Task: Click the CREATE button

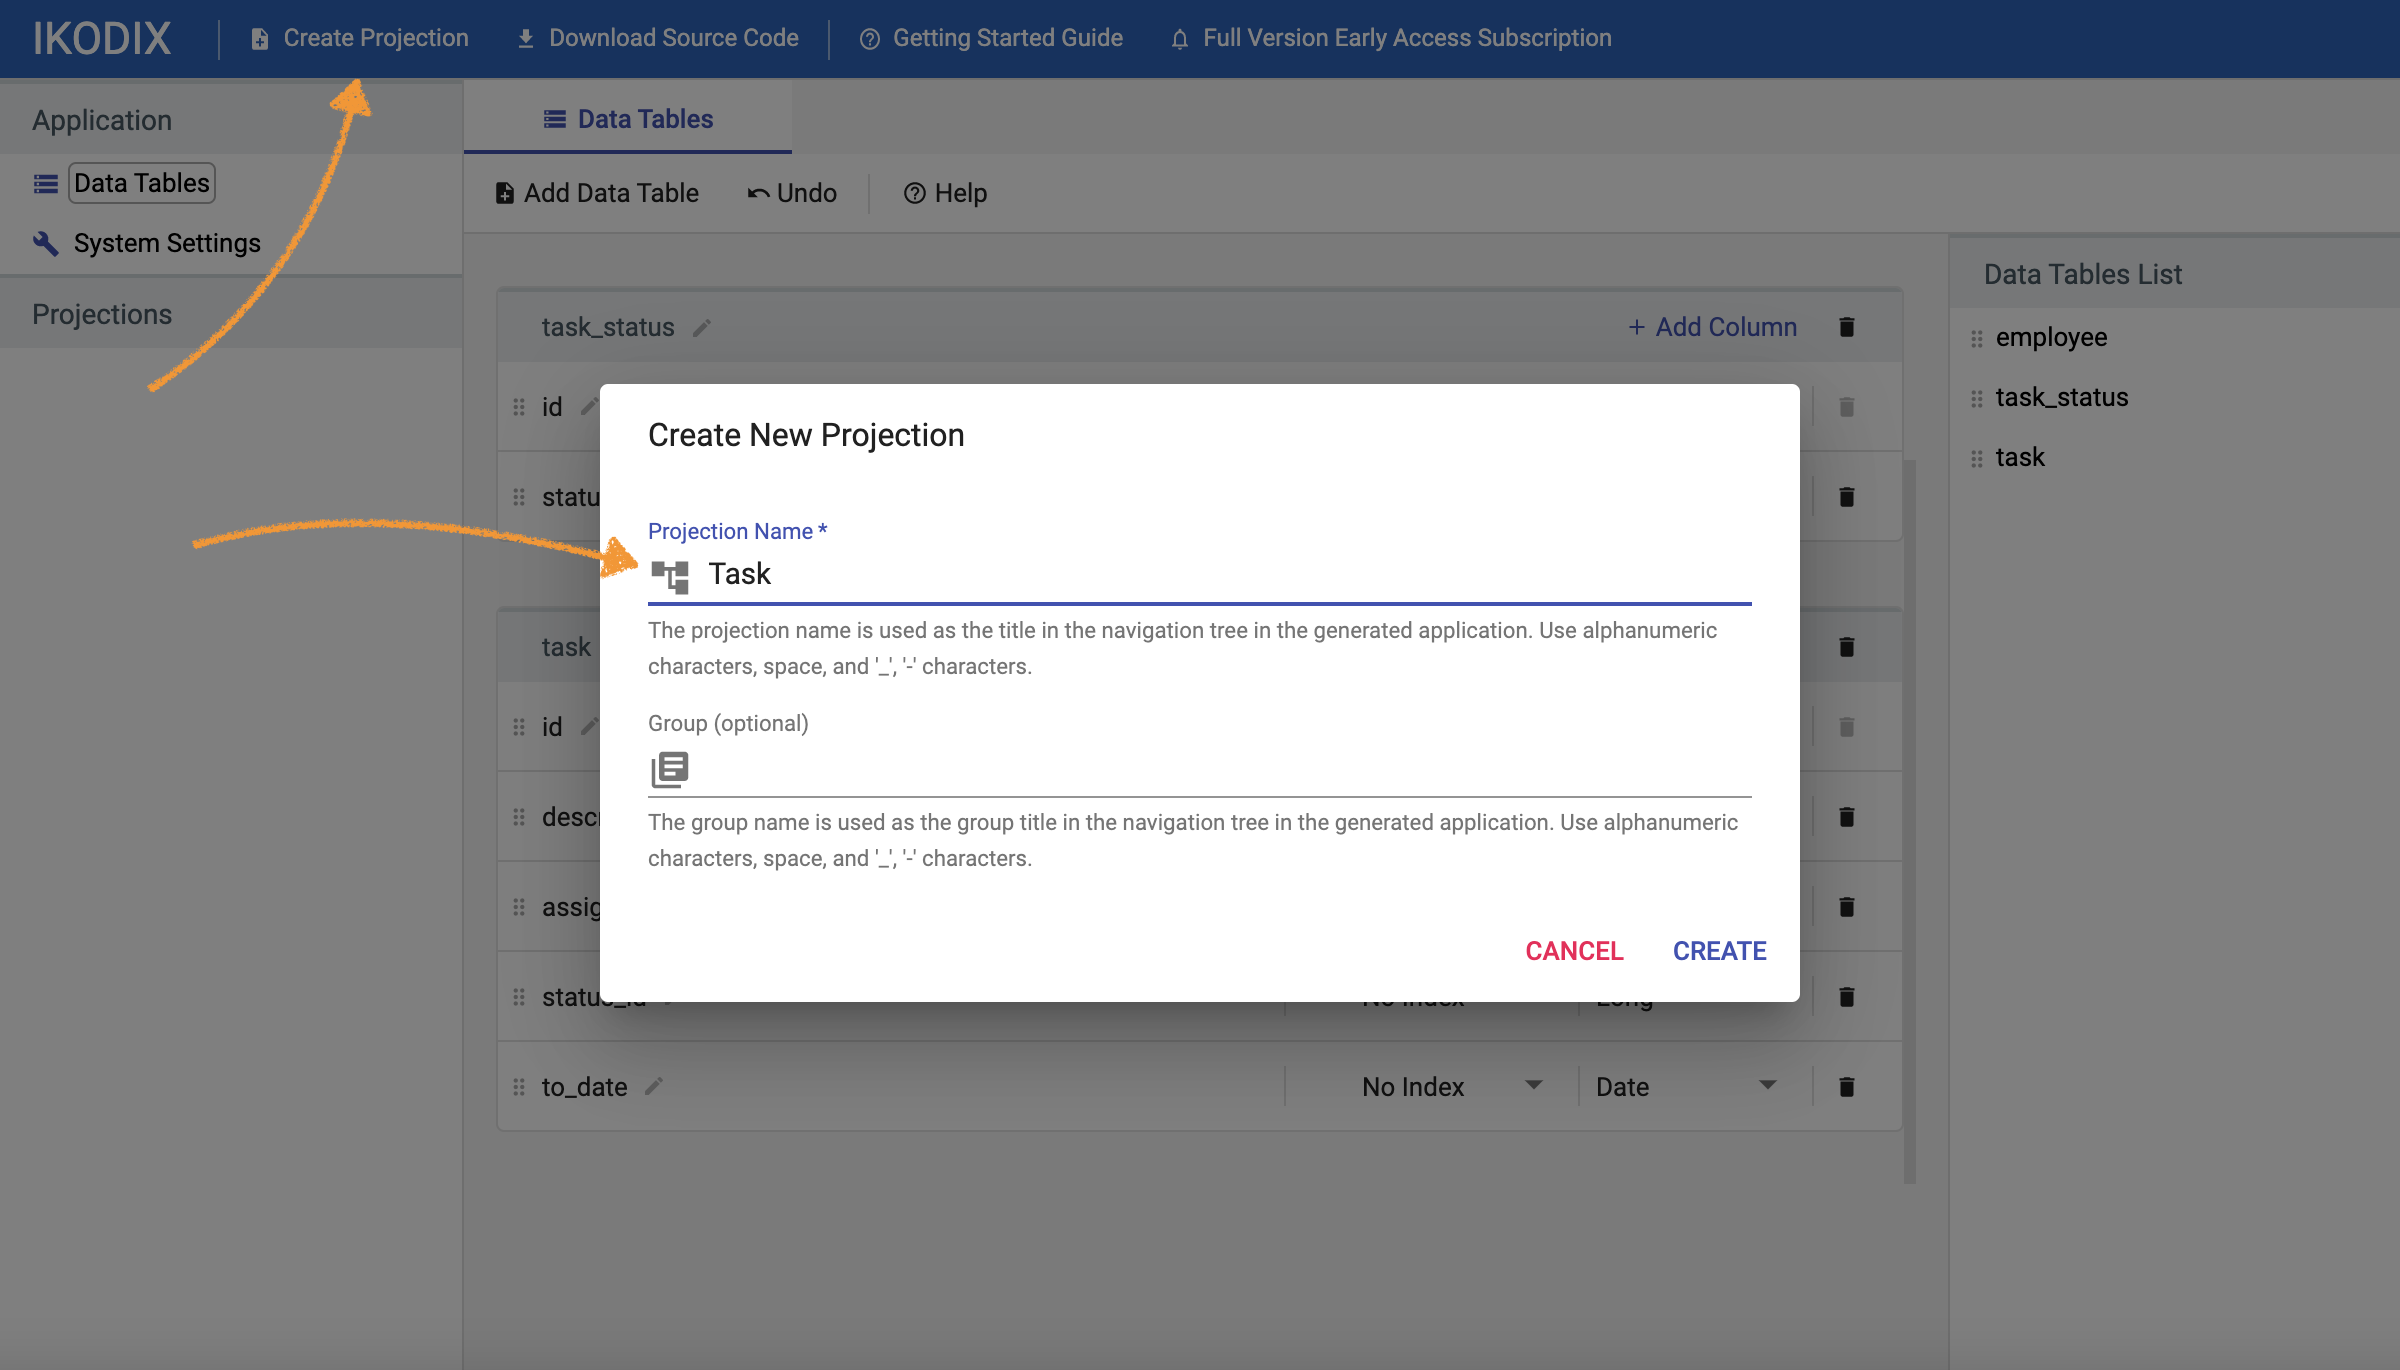Action: 1718,950
